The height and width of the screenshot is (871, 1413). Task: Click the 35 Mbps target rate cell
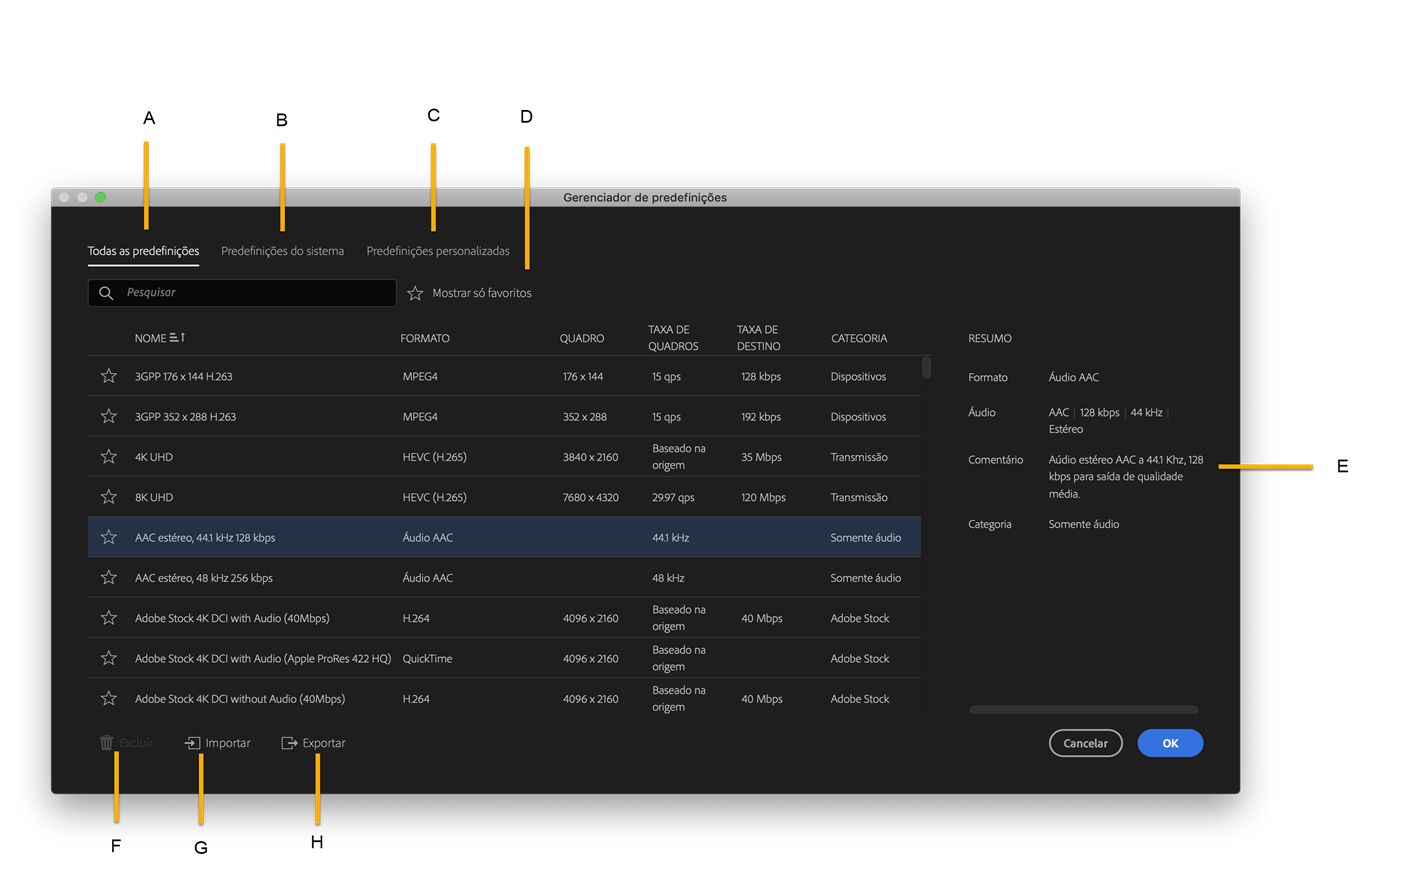[x=762, y=457]
